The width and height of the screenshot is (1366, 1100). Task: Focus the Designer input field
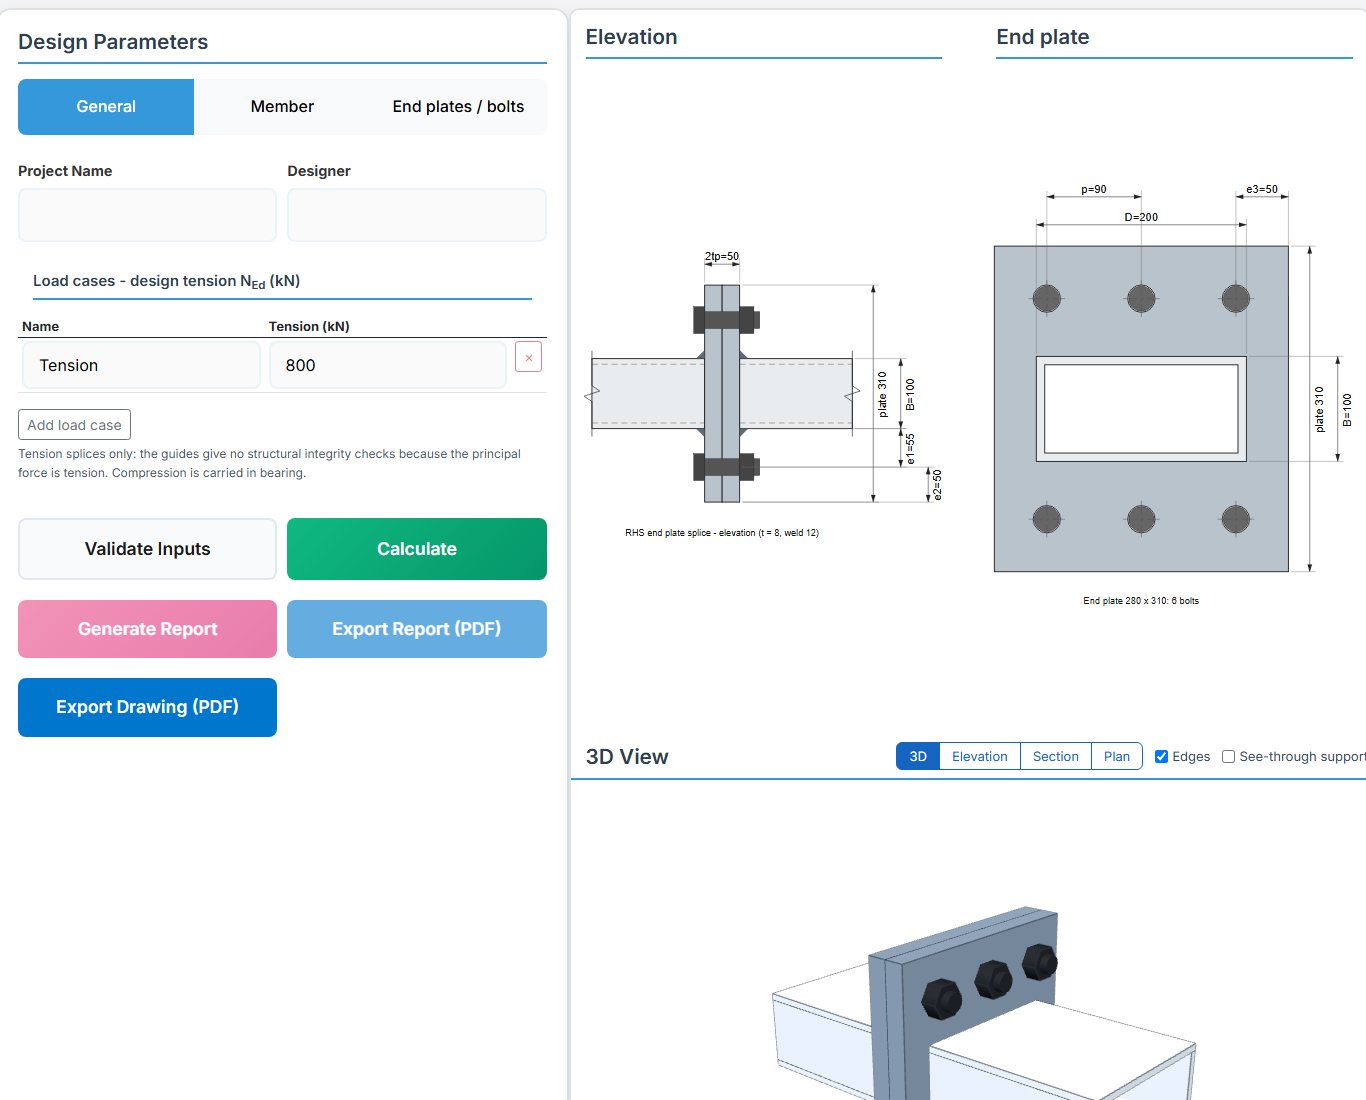[x=417, y=215]
